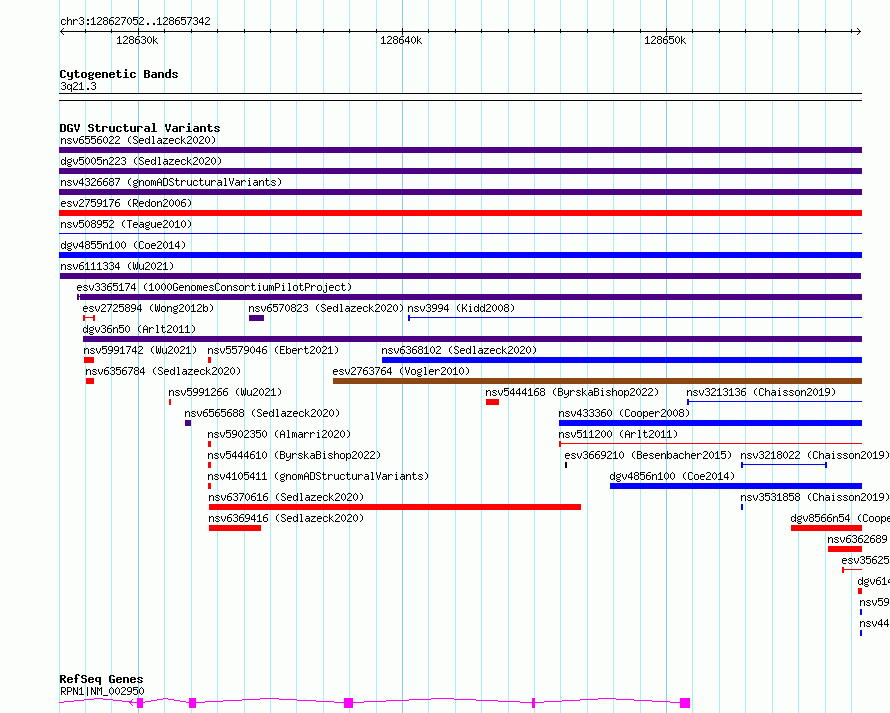
Task: Click 128650k ruler position label
Action: [x=665, y=40]
